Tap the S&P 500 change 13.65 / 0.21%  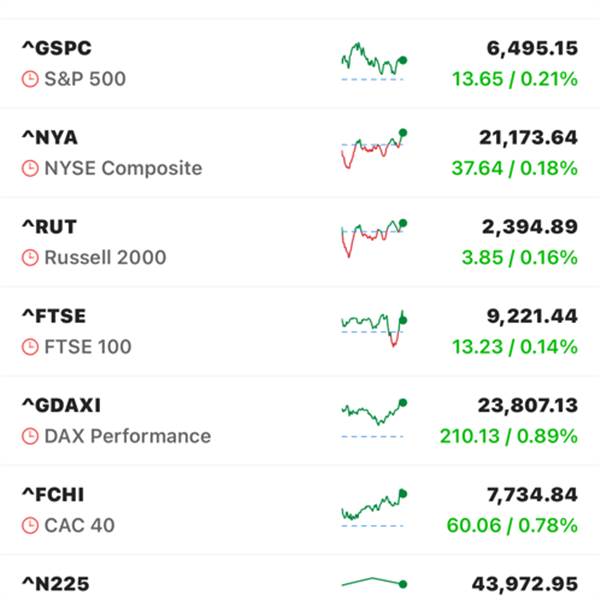[515, 79]
